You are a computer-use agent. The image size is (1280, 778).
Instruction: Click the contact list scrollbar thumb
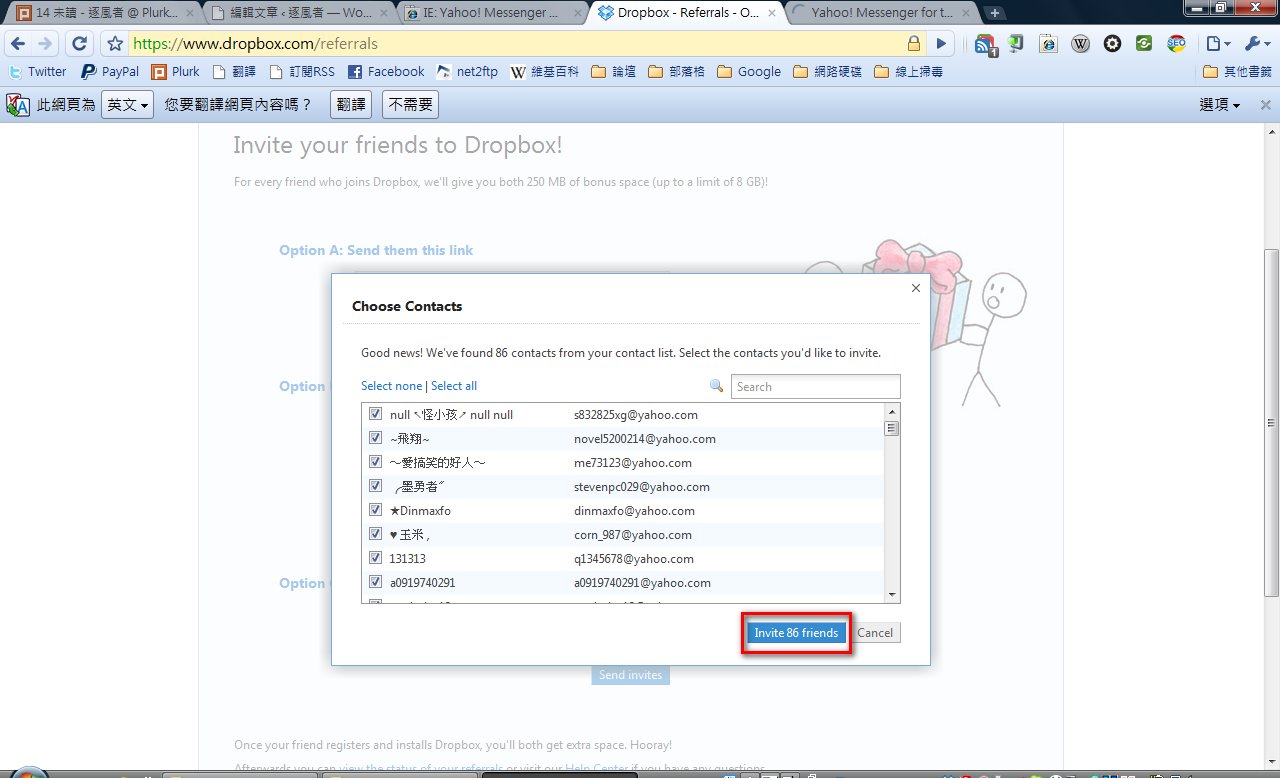[x=892, y=428]
